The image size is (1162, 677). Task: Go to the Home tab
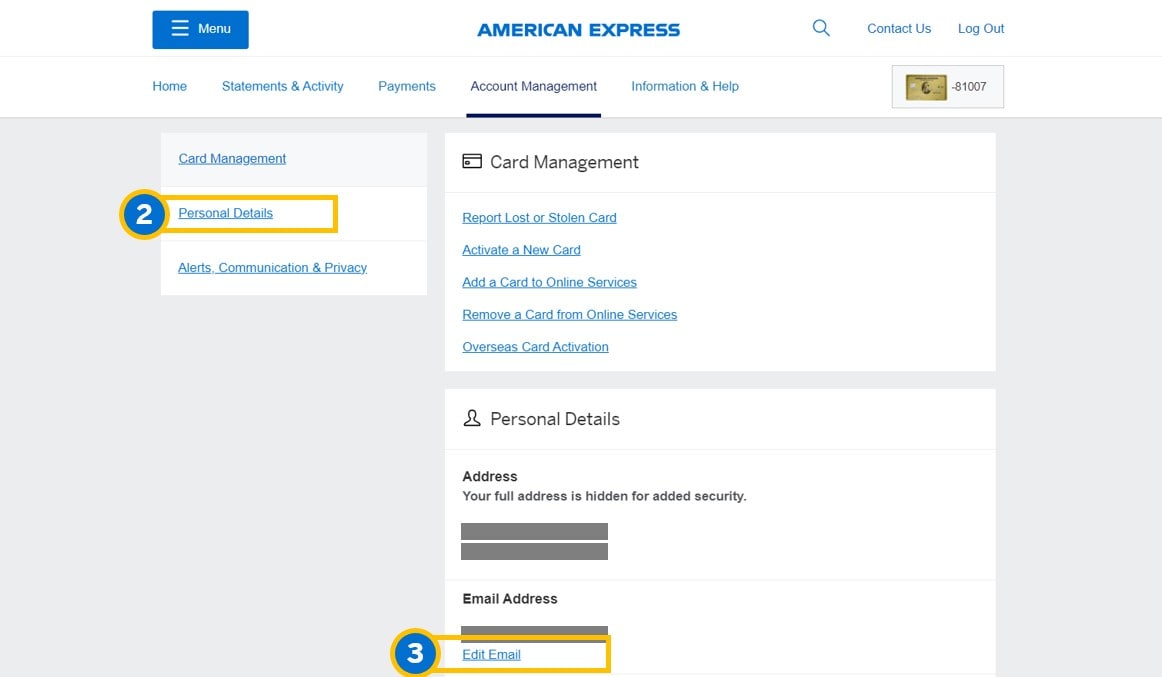coord(169,86)
